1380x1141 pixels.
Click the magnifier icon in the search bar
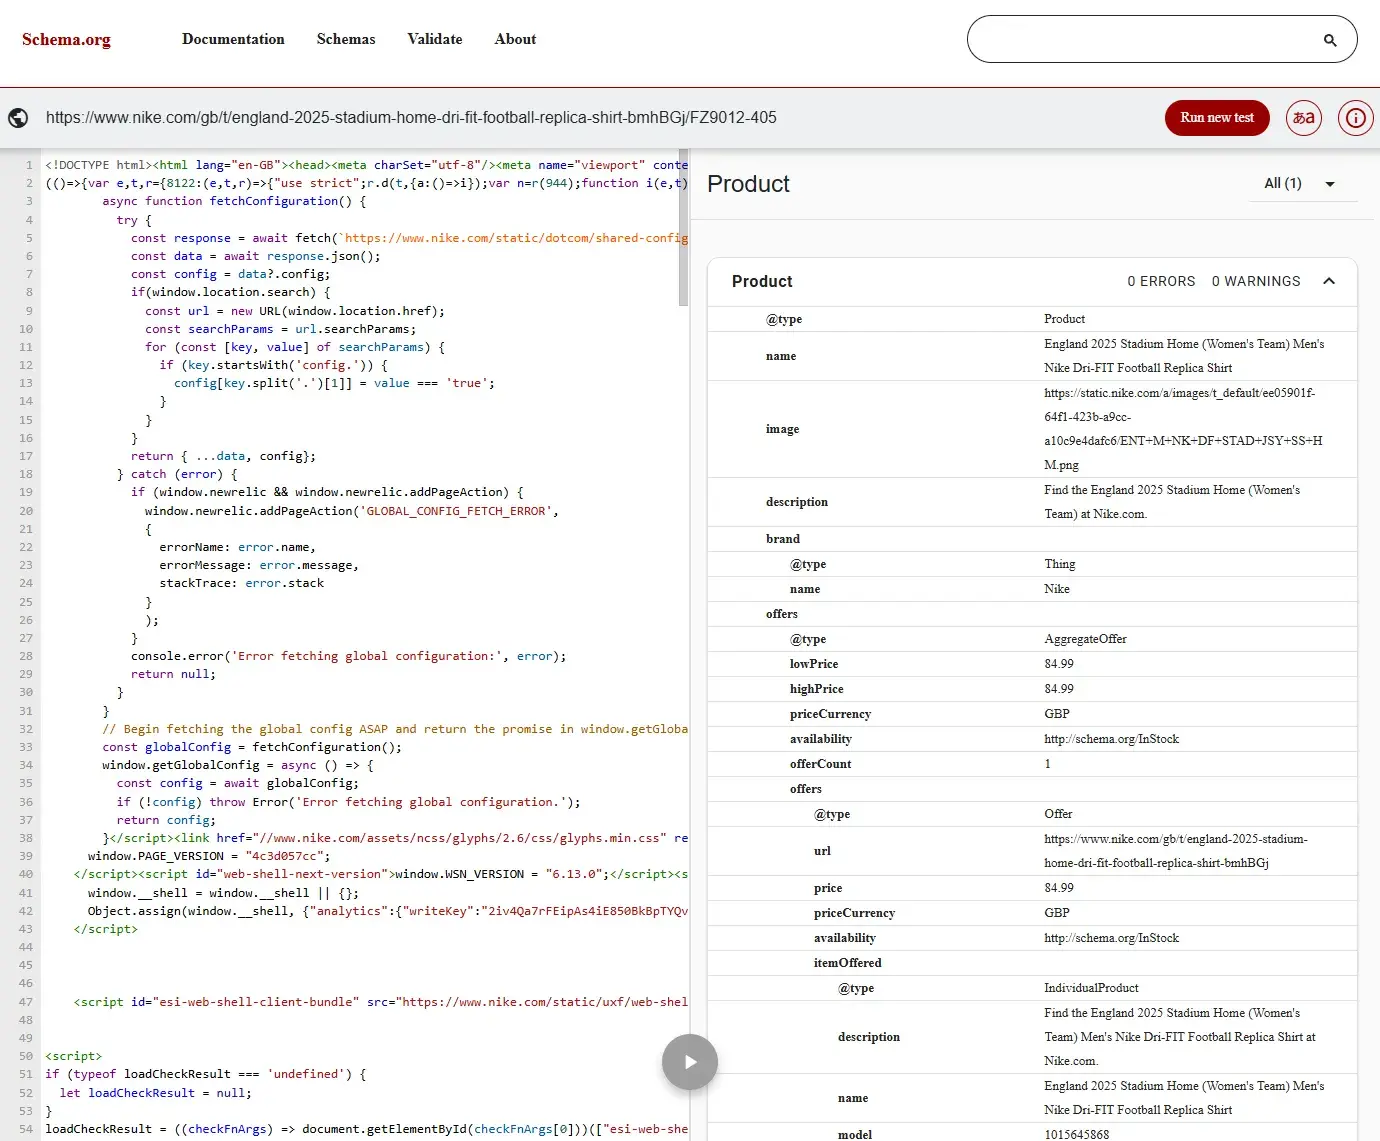point(1329,40)
